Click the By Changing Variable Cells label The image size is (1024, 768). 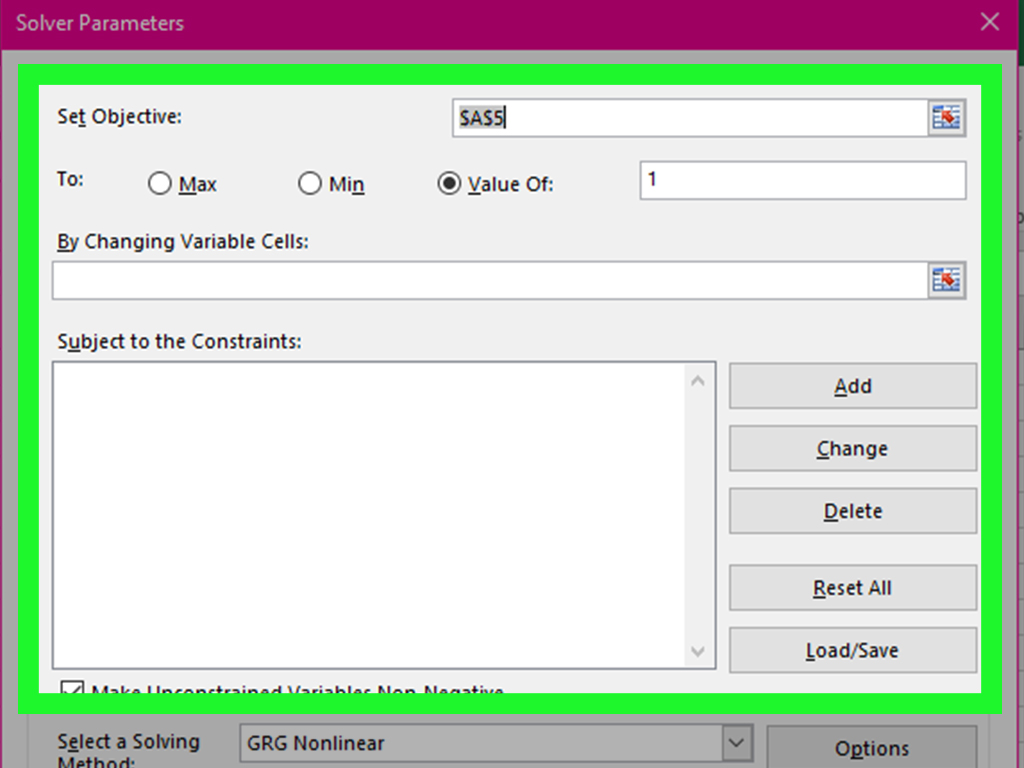(183, 242)
